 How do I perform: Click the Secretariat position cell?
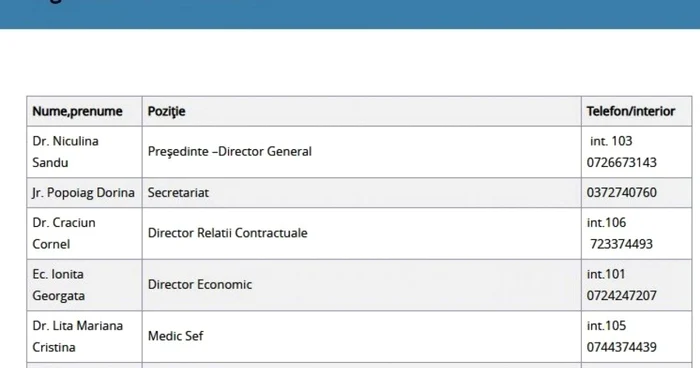(x=362, y=192)
